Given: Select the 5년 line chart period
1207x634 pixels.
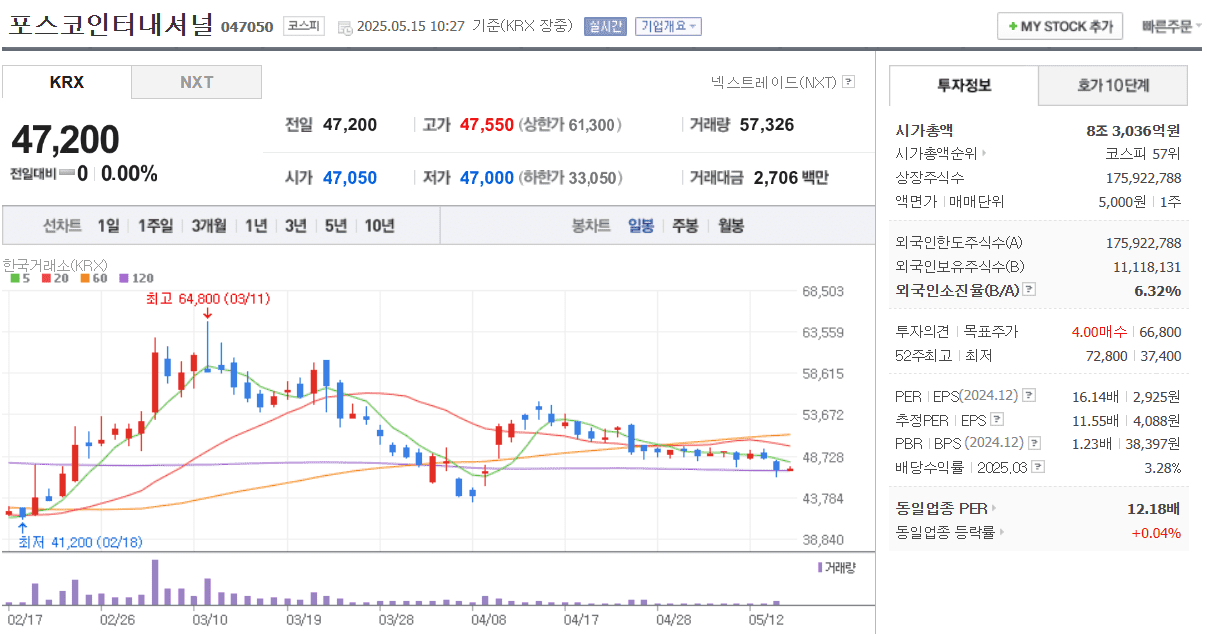Looking at the screenshot, I should click(335, 226).
